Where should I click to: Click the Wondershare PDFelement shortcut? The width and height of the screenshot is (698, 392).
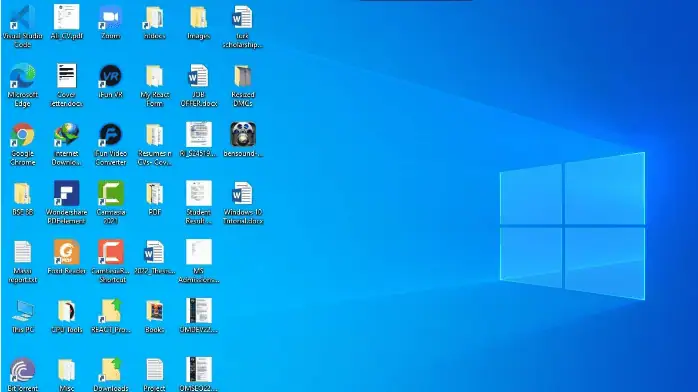click(66, 194)
